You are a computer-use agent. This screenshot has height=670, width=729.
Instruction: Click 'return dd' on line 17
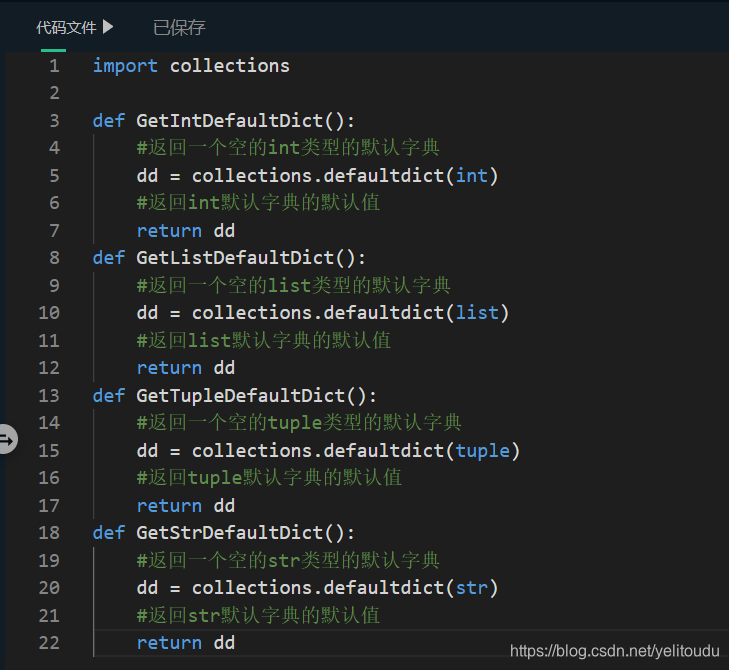click(186, 505)
